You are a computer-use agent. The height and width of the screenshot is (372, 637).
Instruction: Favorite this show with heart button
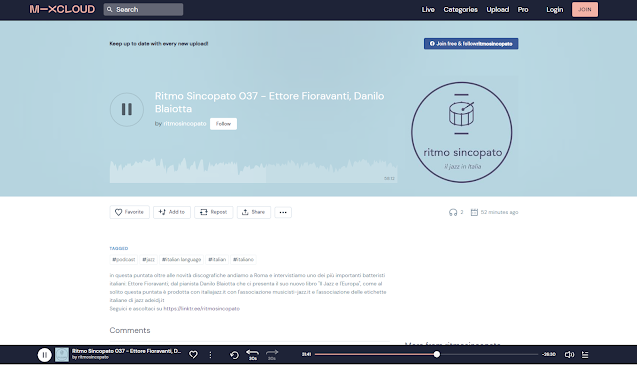129,212
